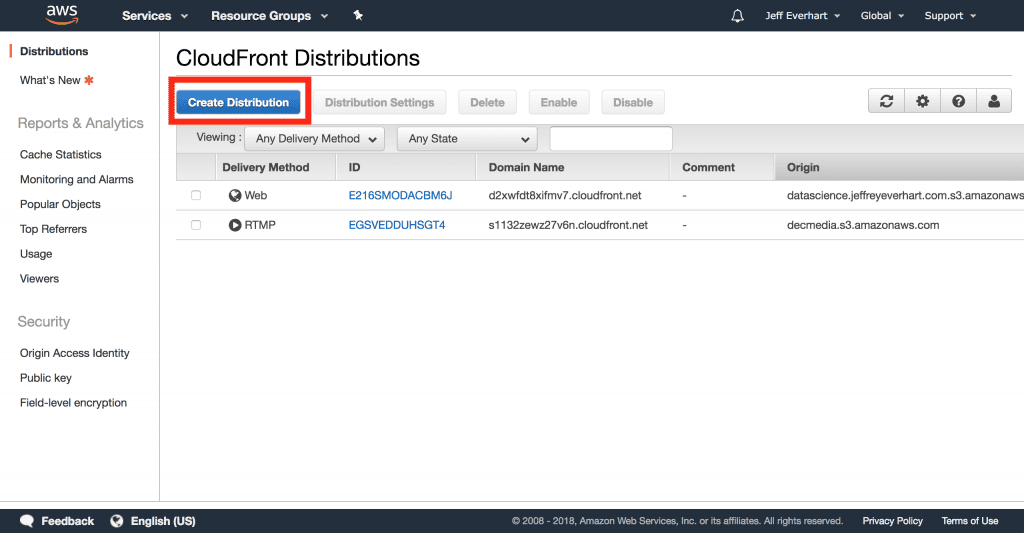Click the Delete button

coord(487,102)
